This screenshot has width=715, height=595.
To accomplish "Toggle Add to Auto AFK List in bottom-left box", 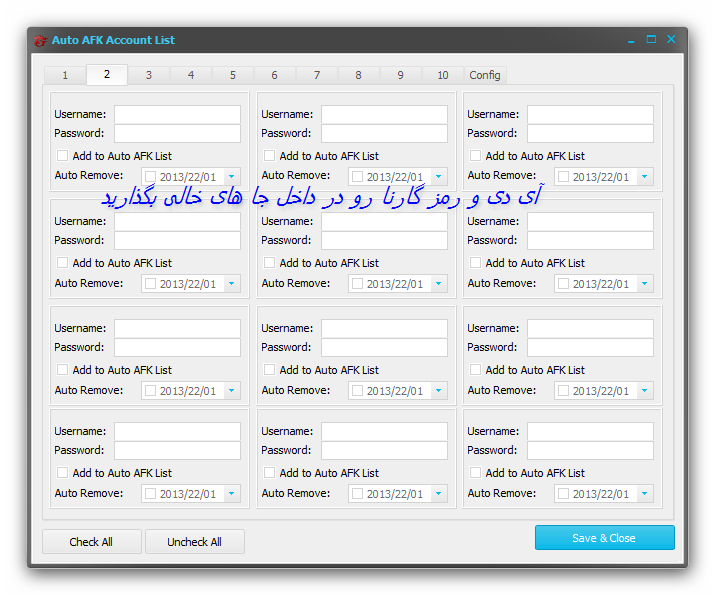I will (x=62, y=473).
